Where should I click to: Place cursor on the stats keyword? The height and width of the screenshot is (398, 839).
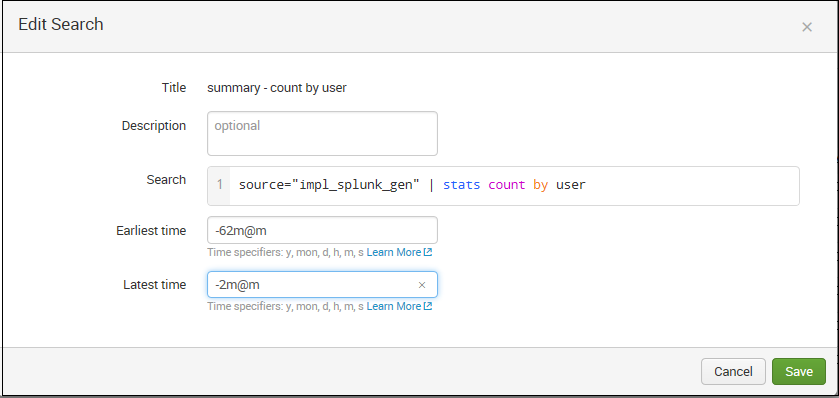(x=461, y=185)
